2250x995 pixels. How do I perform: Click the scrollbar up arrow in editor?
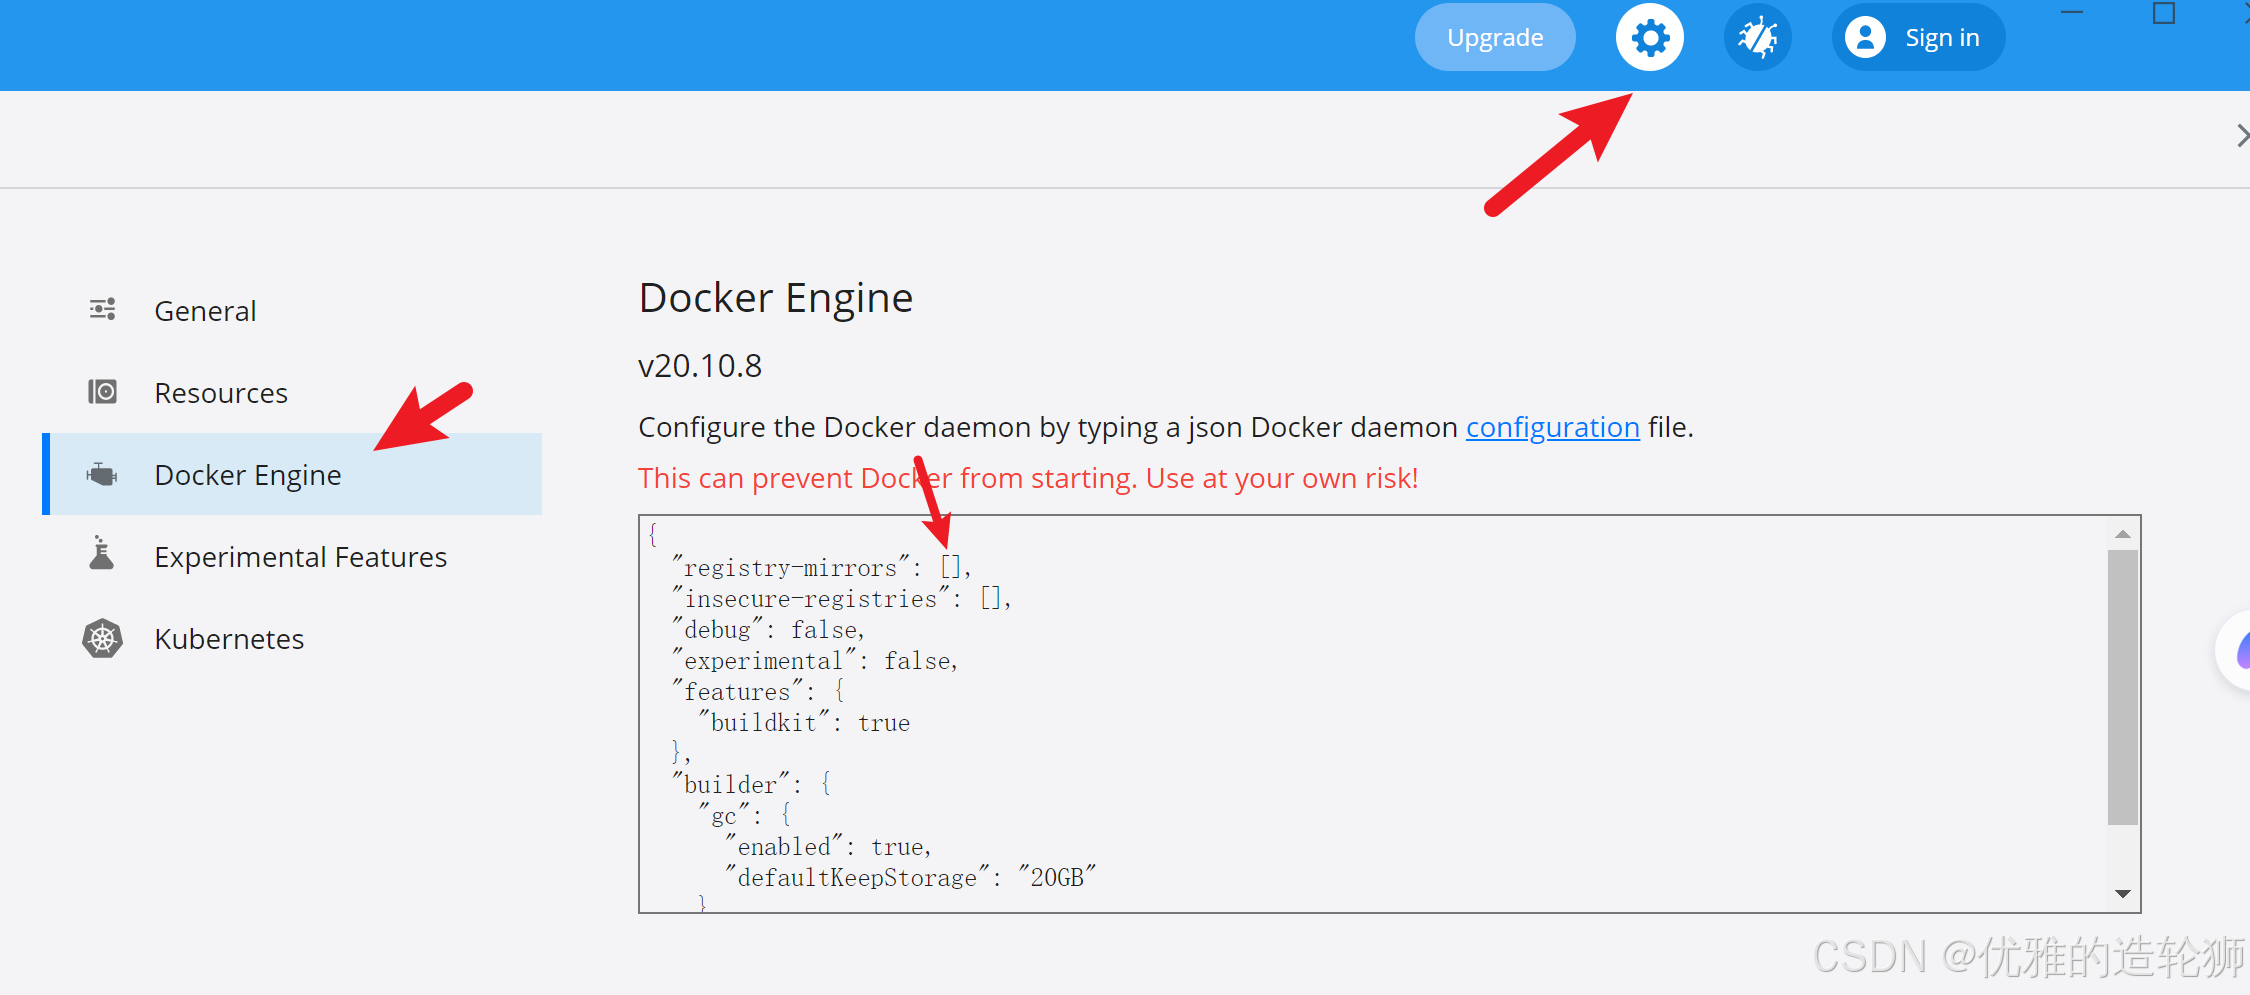(2122, 534)
